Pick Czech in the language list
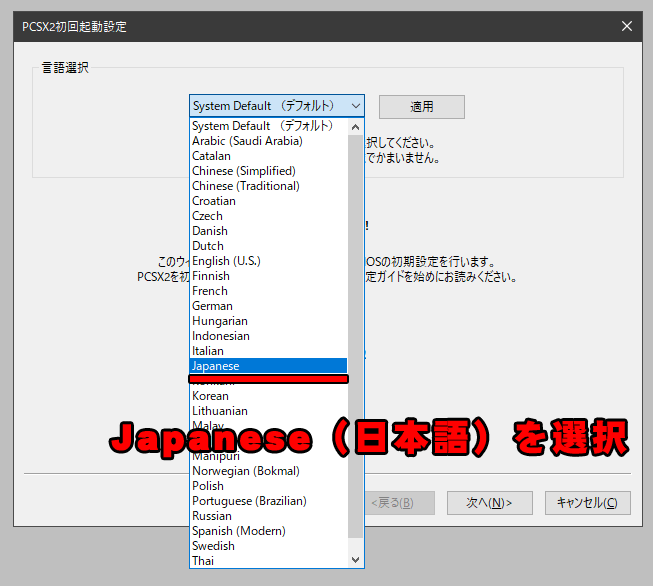The height and width of the screenshot is (586, 653). (269, 216)
